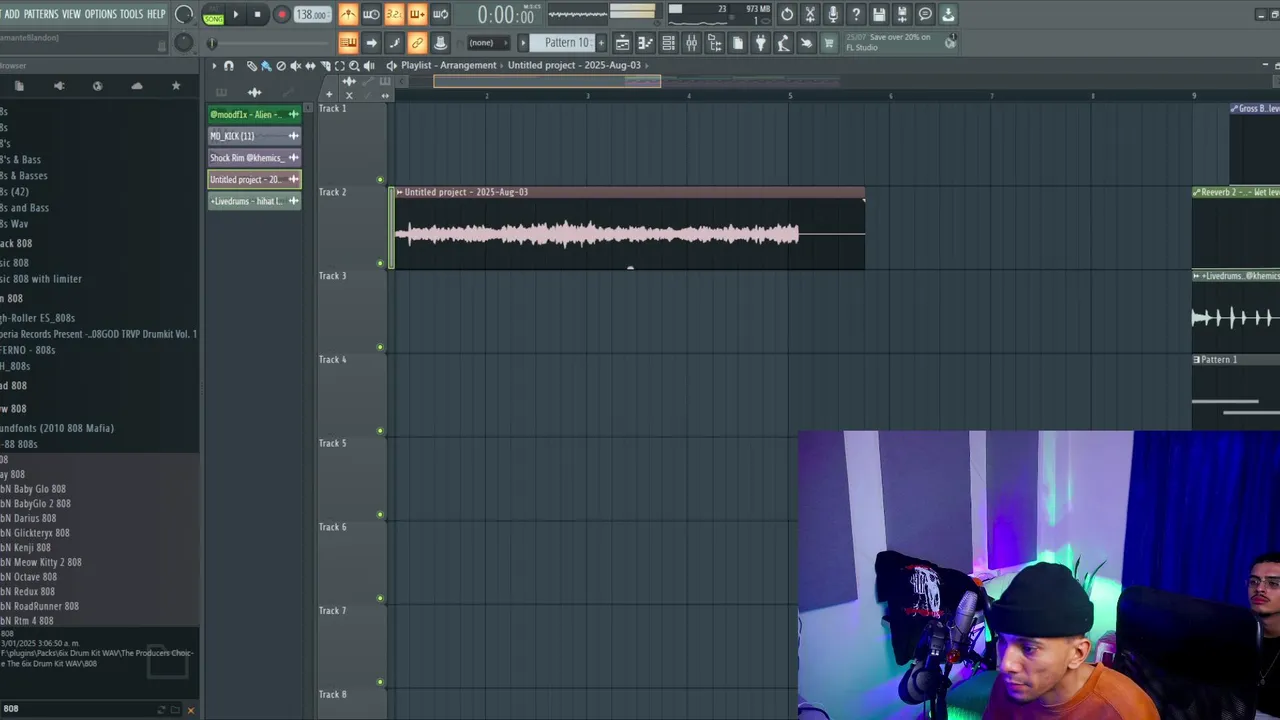1280x720 pixels.
Task: Open the Channel rack view icon
Action: [x=668, y=43]
